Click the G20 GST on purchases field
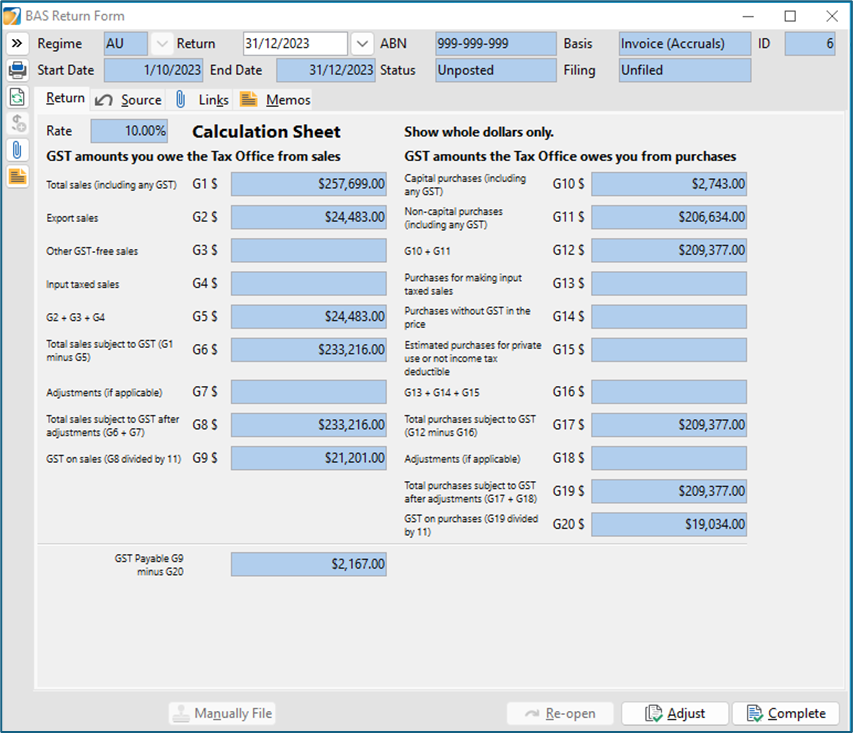The height and width of the screenshot is (733, 853). (x=669, y=525)
